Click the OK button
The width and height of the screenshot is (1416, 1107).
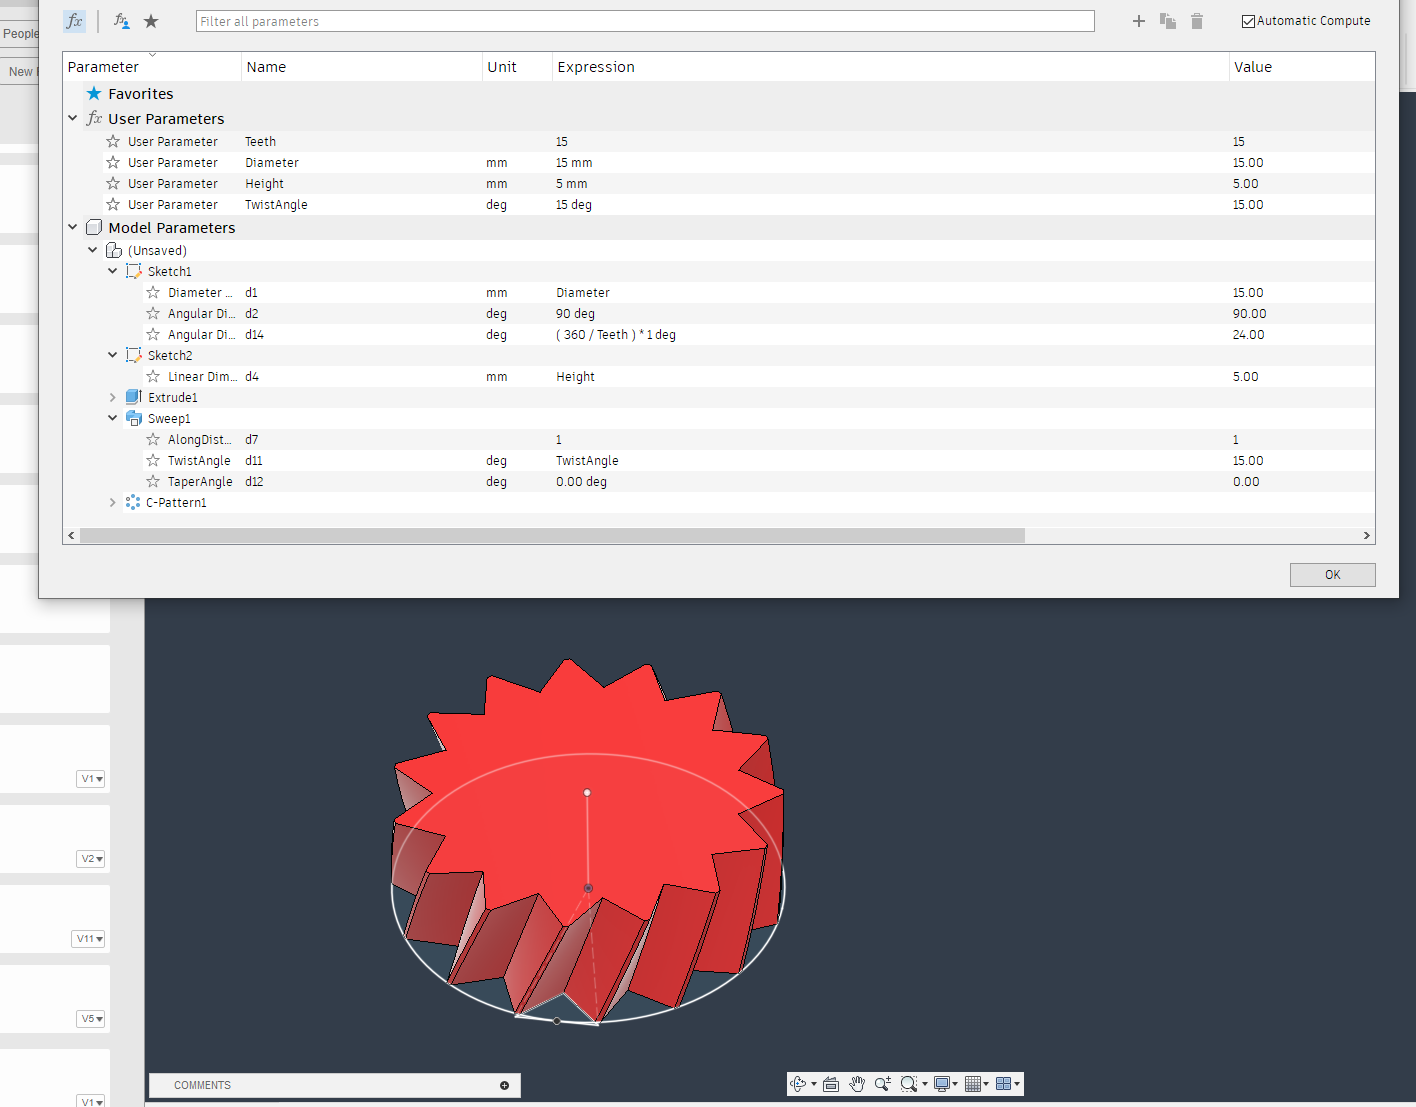point(1332,574)
